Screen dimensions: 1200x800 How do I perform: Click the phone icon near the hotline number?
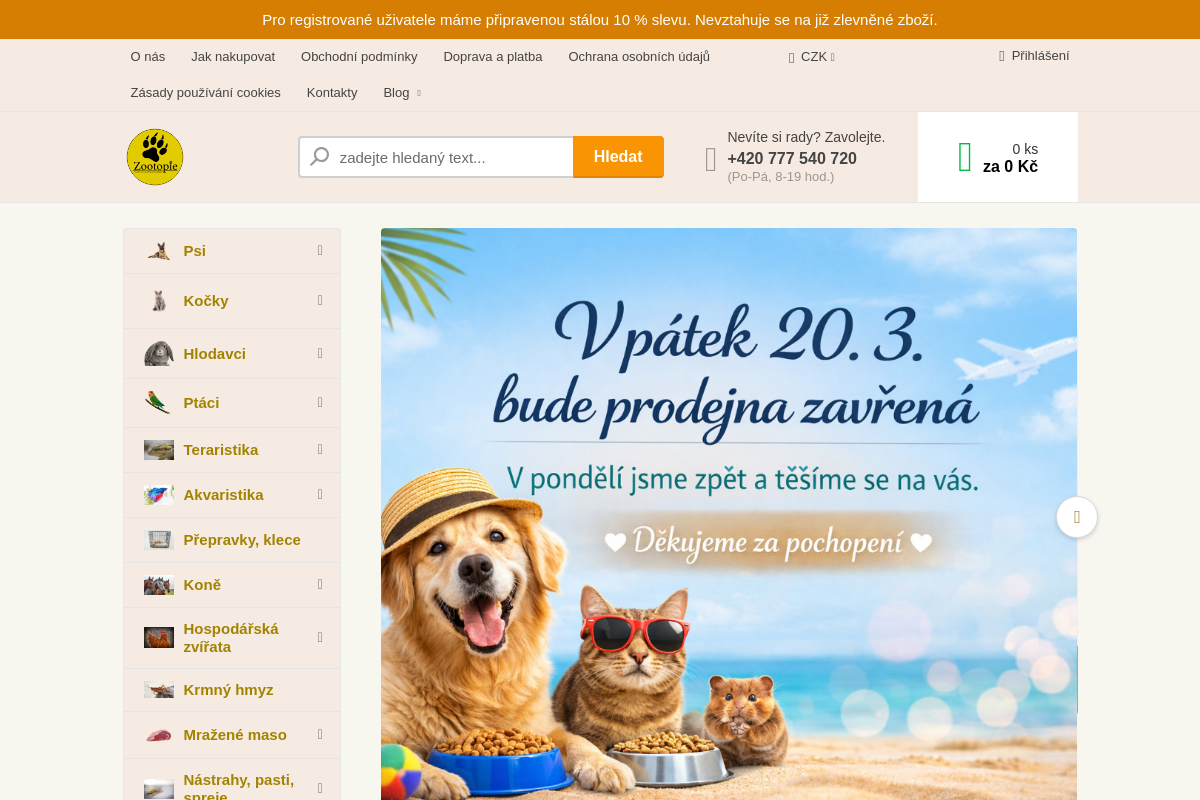[710, 158]
